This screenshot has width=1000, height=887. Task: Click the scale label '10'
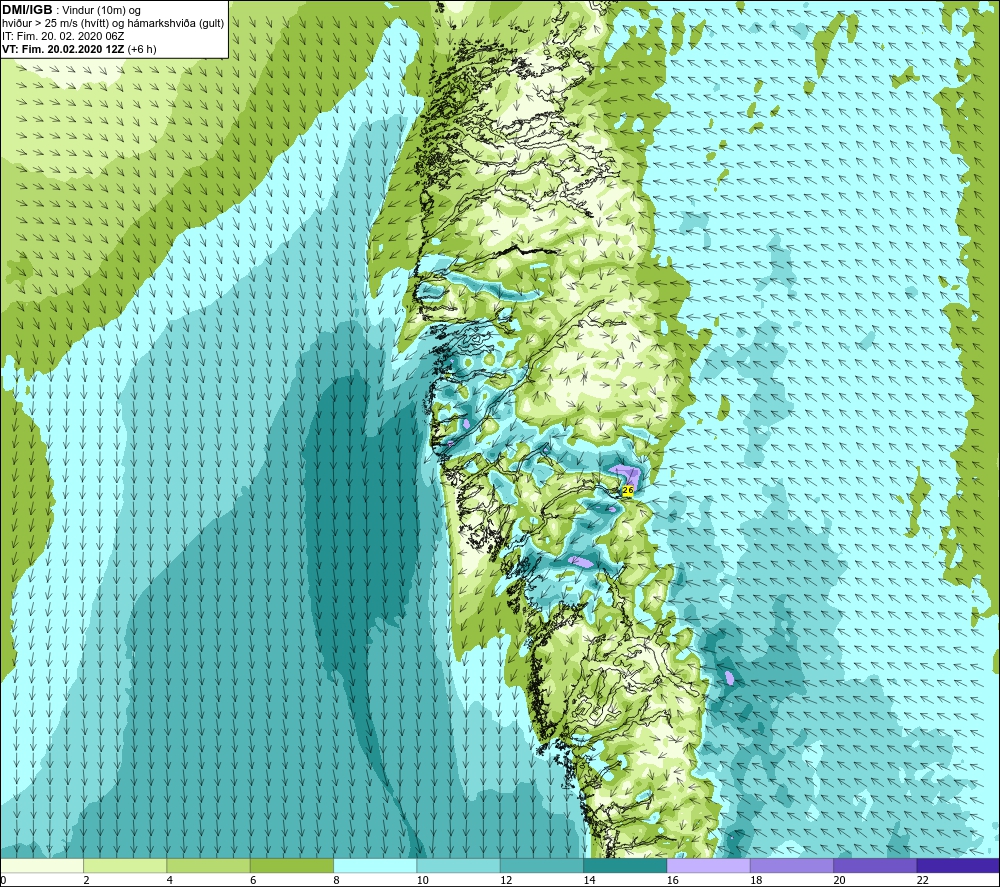[x=423, y=880]
